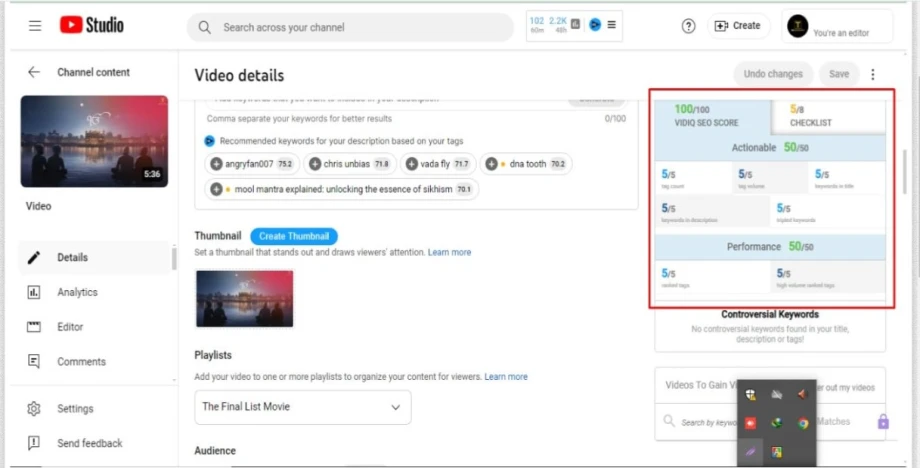The width and height of the screenshot is (920, 468).
Task: Open the Learn more link under Playlists
Action: tap(505, 377)
